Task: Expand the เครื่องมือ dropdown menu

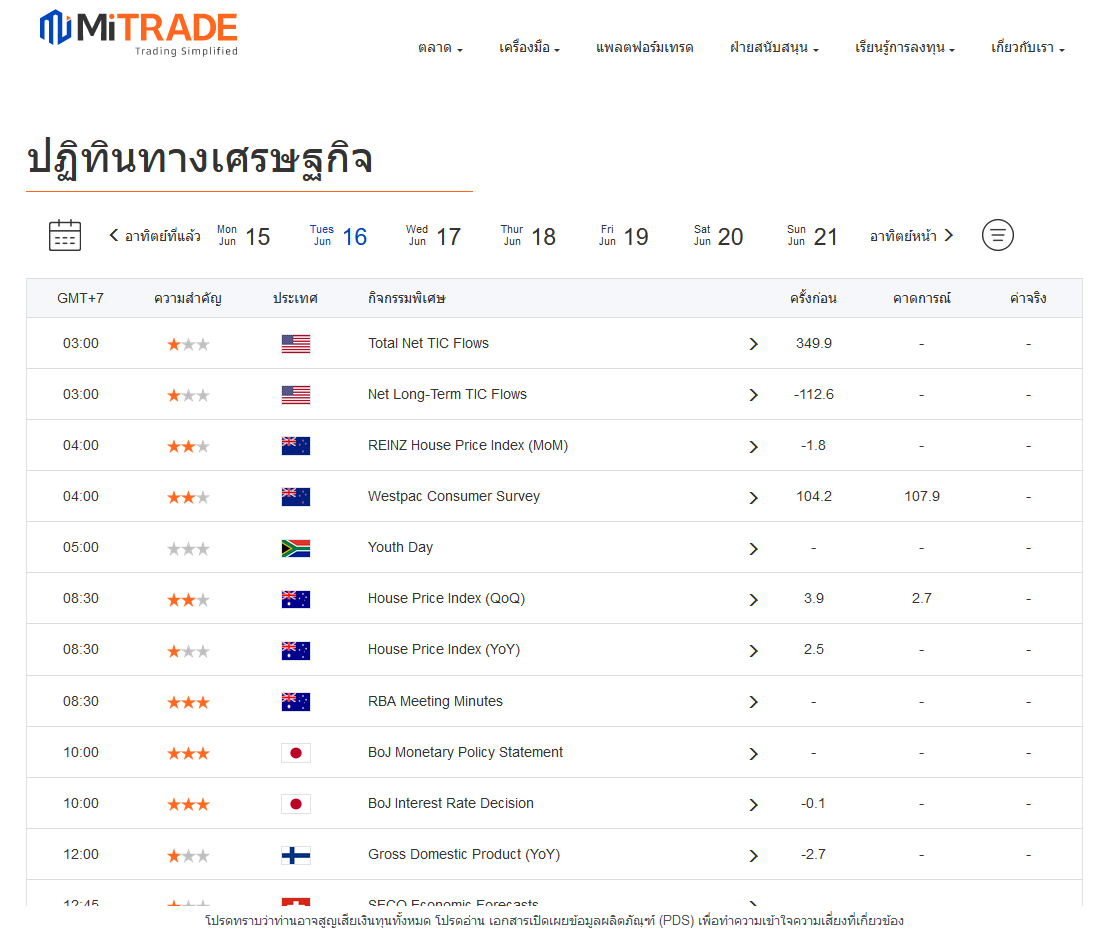Action: click(529, 48)
